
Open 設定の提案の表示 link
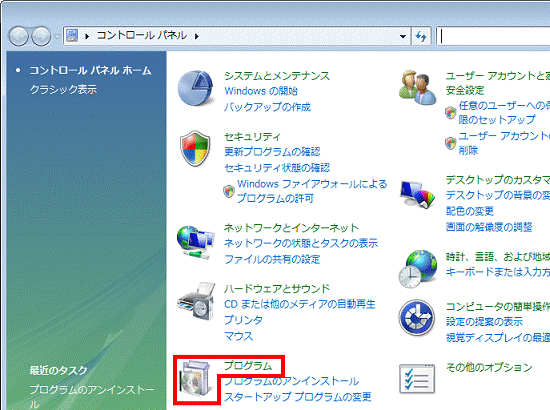(x=484, y=322)
